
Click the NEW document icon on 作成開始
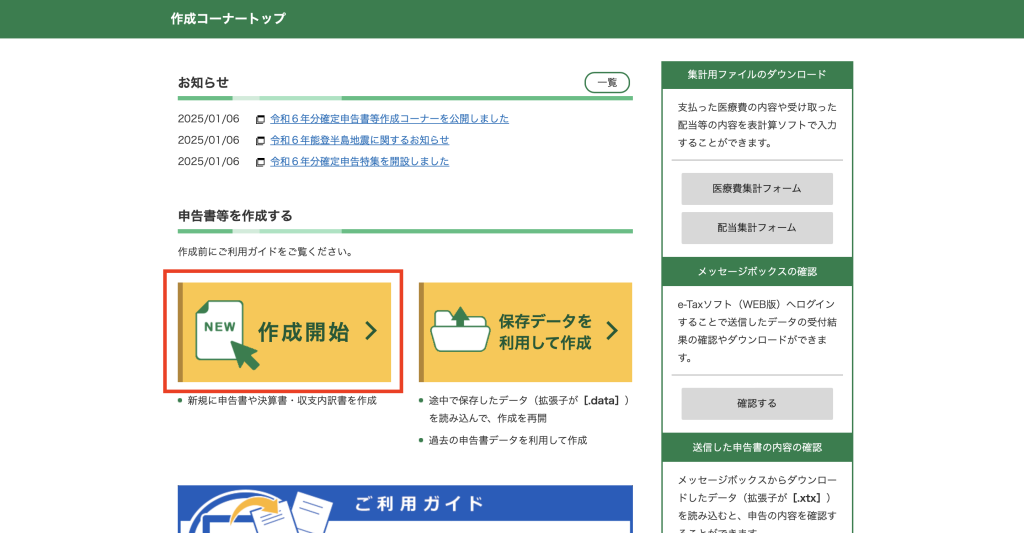pyautogui.click(x=220, y=331)
